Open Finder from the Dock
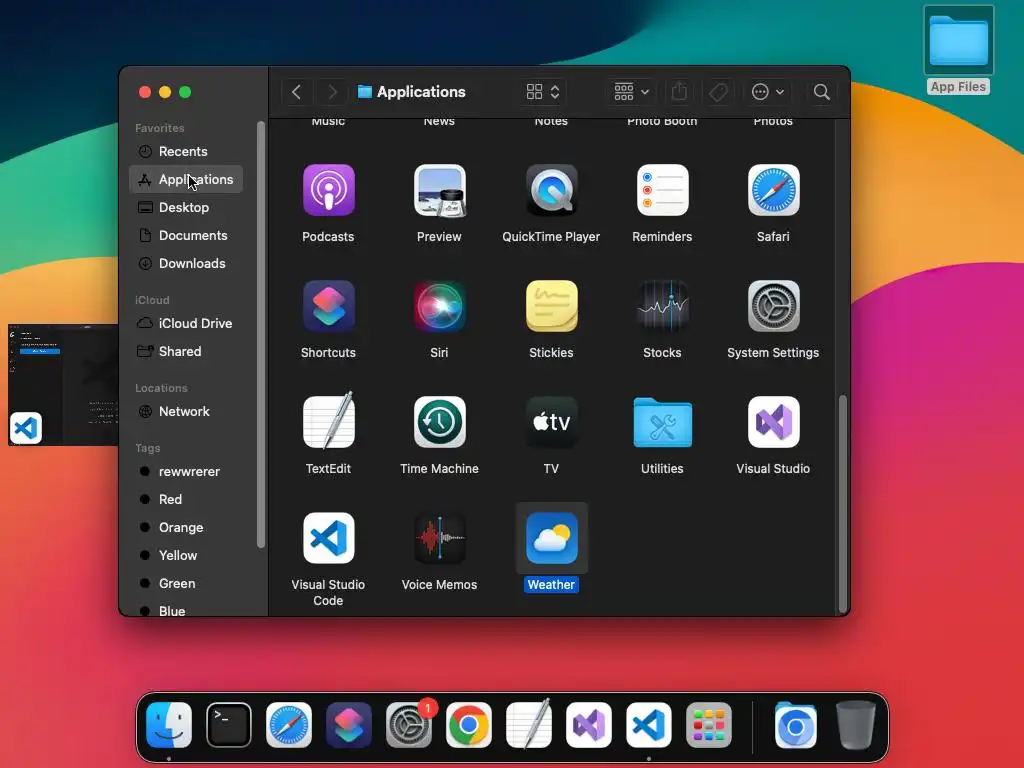The width and height of the screenshot is (1024, 768). click(169, 725)
